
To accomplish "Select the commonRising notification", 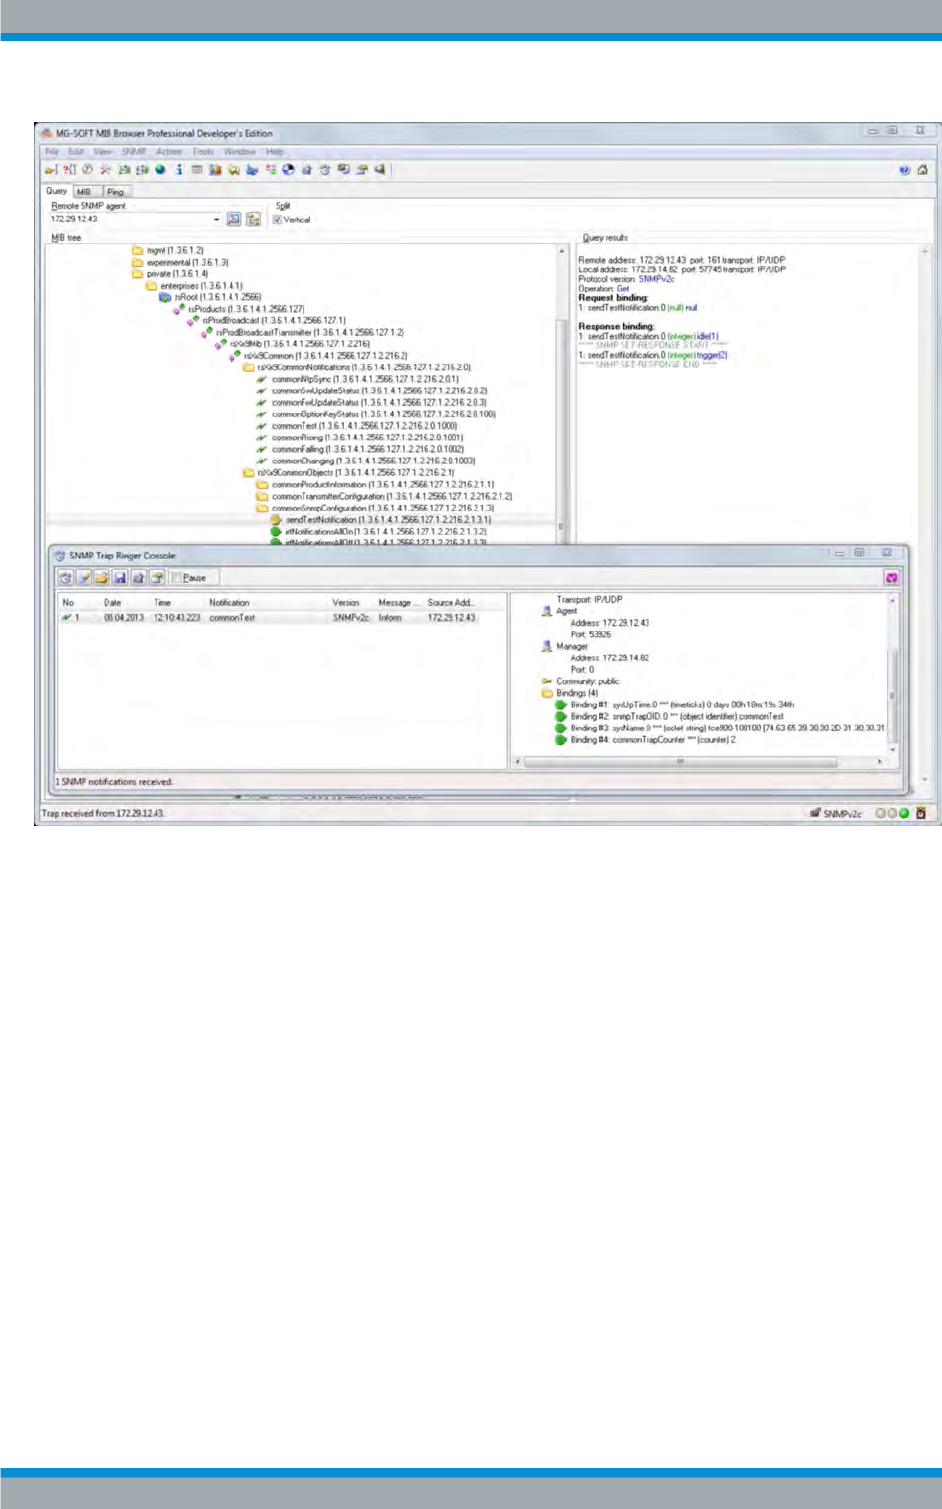I will coord(360,438).
